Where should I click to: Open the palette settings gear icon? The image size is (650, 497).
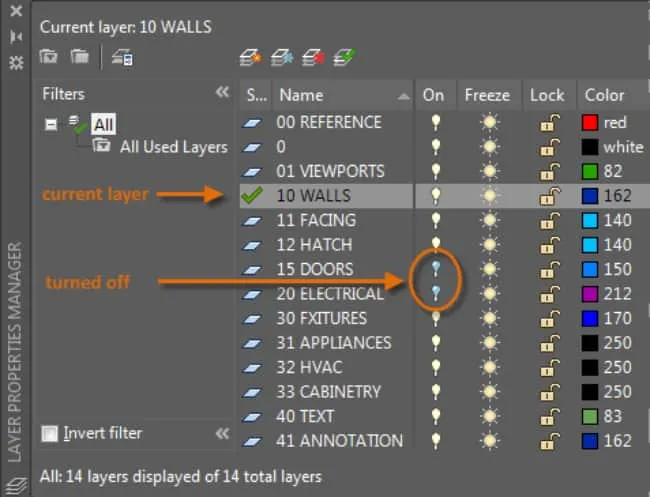(16, 63)
